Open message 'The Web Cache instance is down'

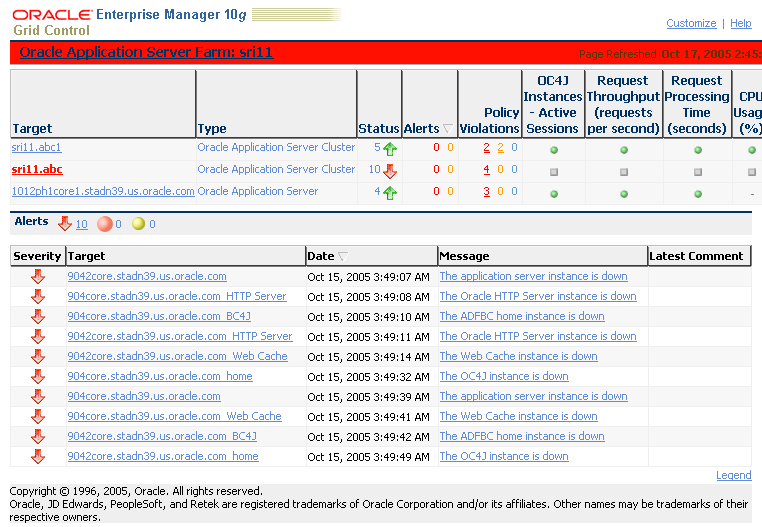pyautogui.click(x=518, y=356)
